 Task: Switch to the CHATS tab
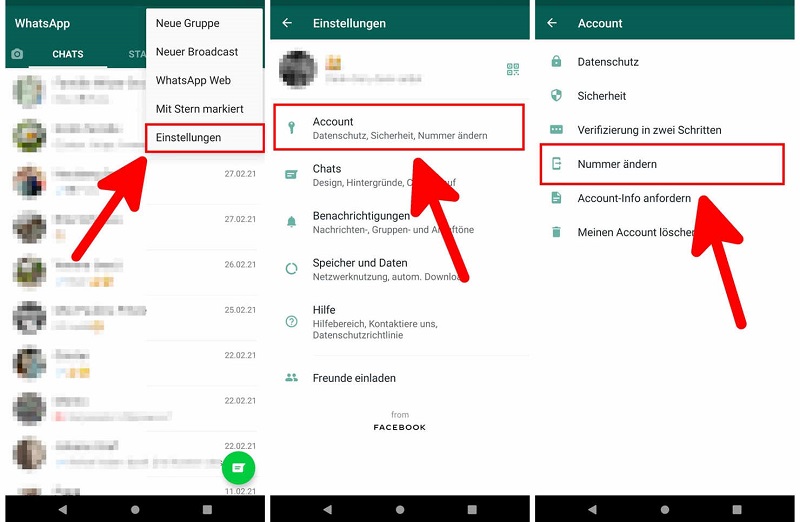pyautogui.click(x=68, y=54)
